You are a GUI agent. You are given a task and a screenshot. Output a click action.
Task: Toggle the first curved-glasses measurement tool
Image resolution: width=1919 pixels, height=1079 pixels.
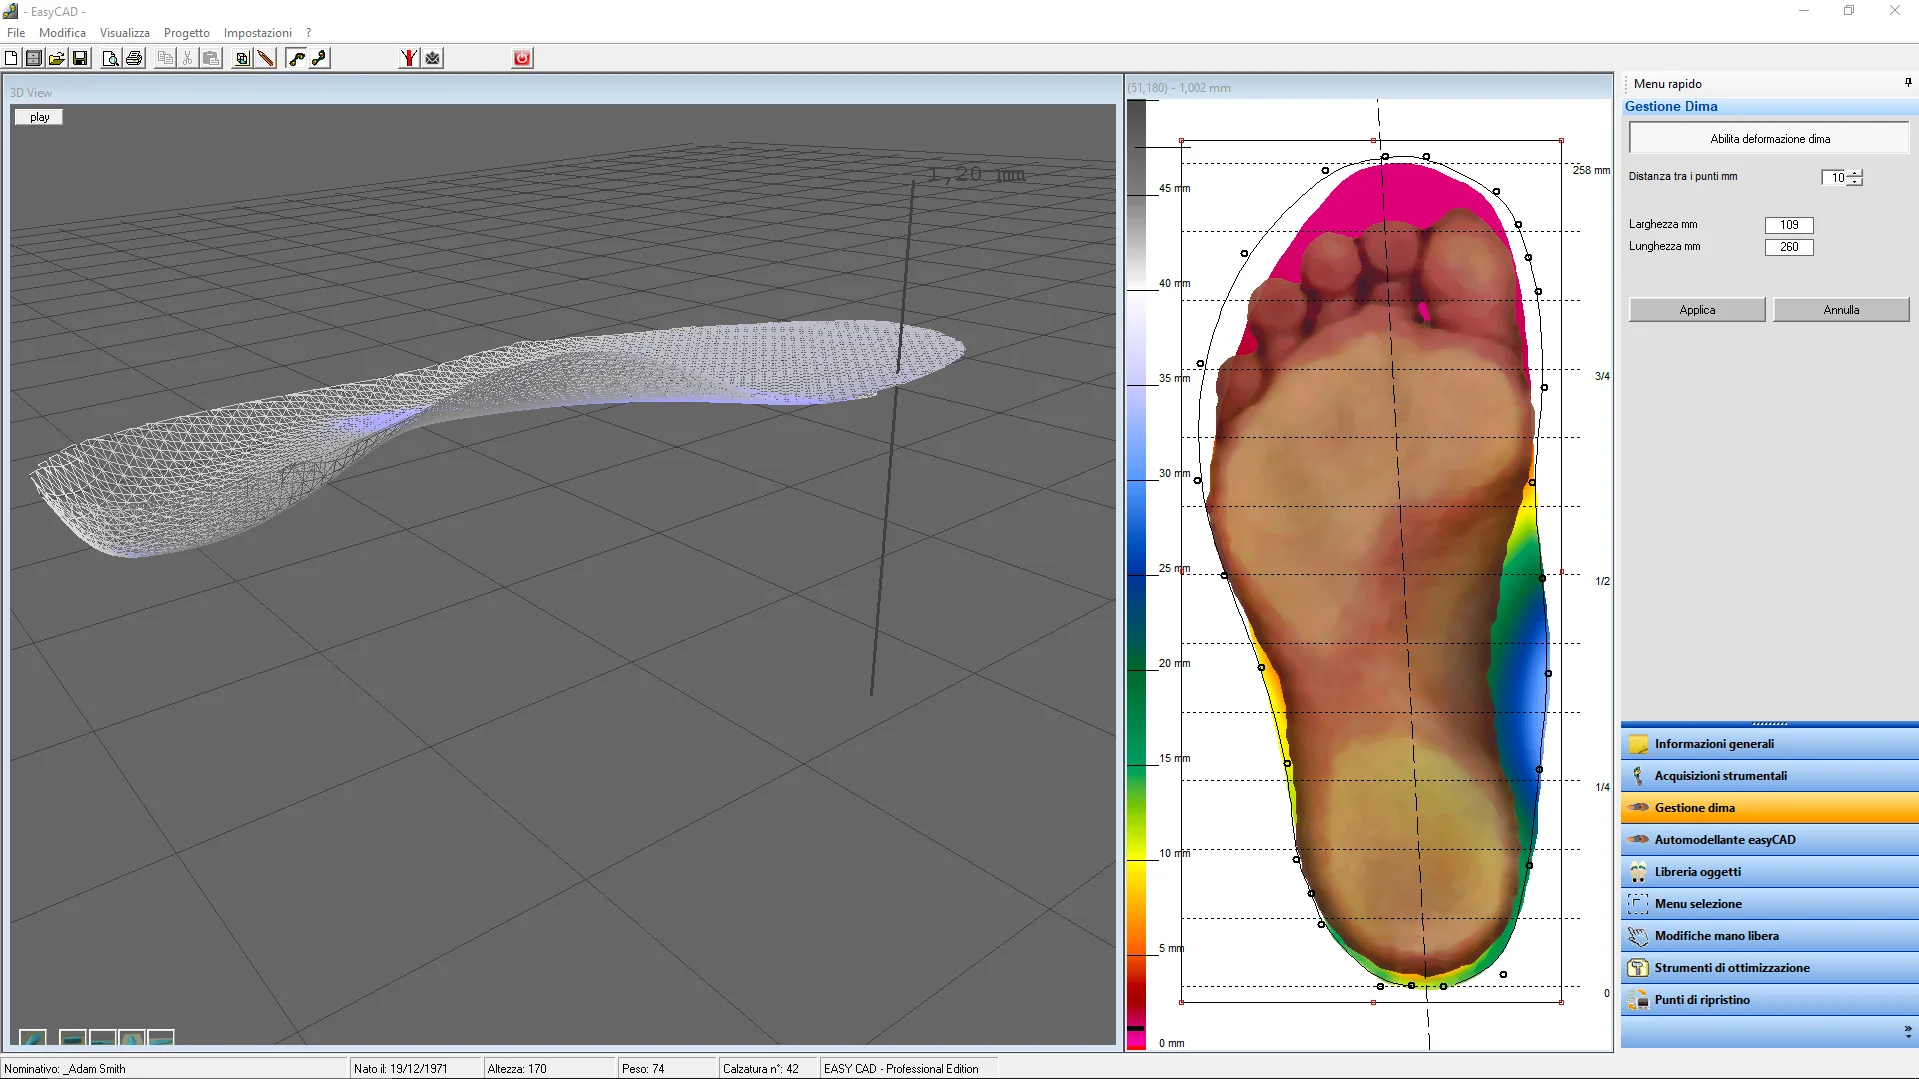(x=296, y=57)
